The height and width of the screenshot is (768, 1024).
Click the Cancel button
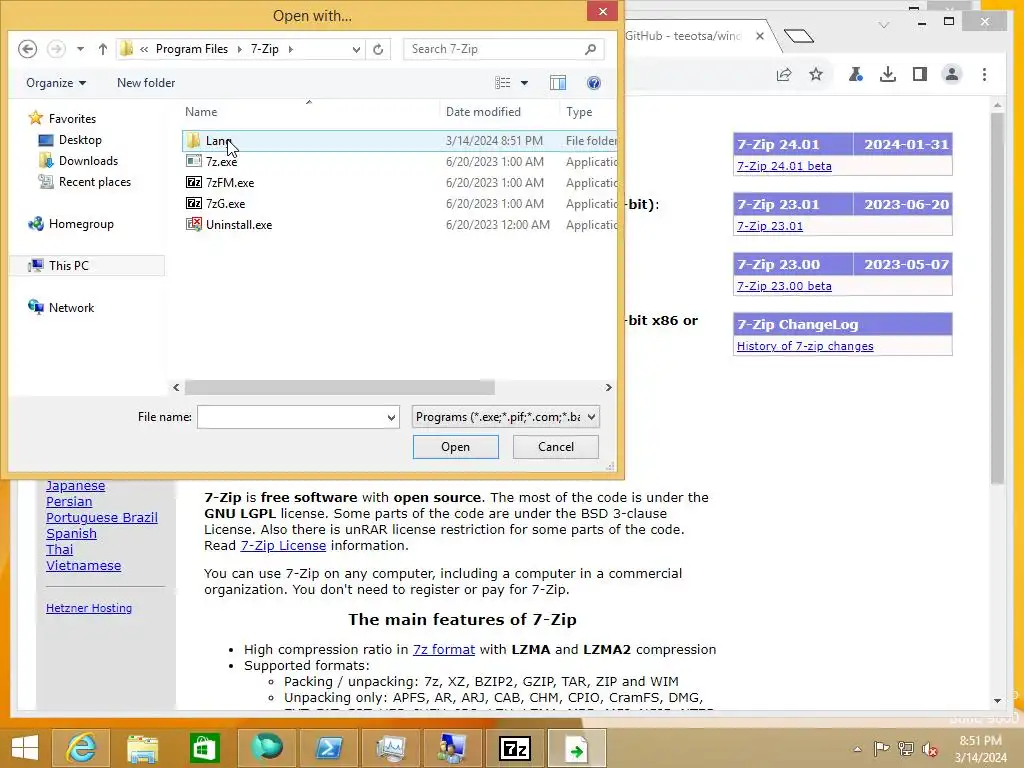(x=556, y=447)
